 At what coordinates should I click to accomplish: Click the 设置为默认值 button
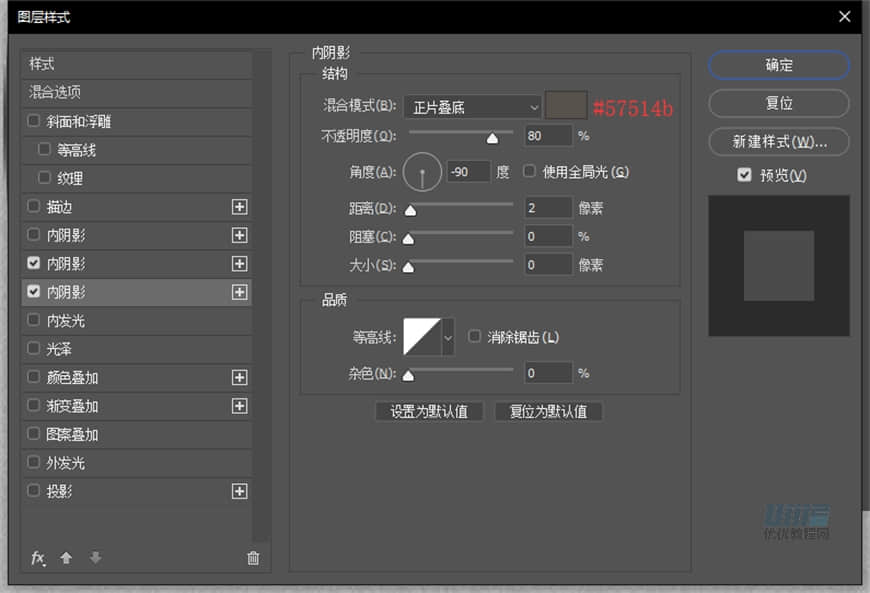428,411
